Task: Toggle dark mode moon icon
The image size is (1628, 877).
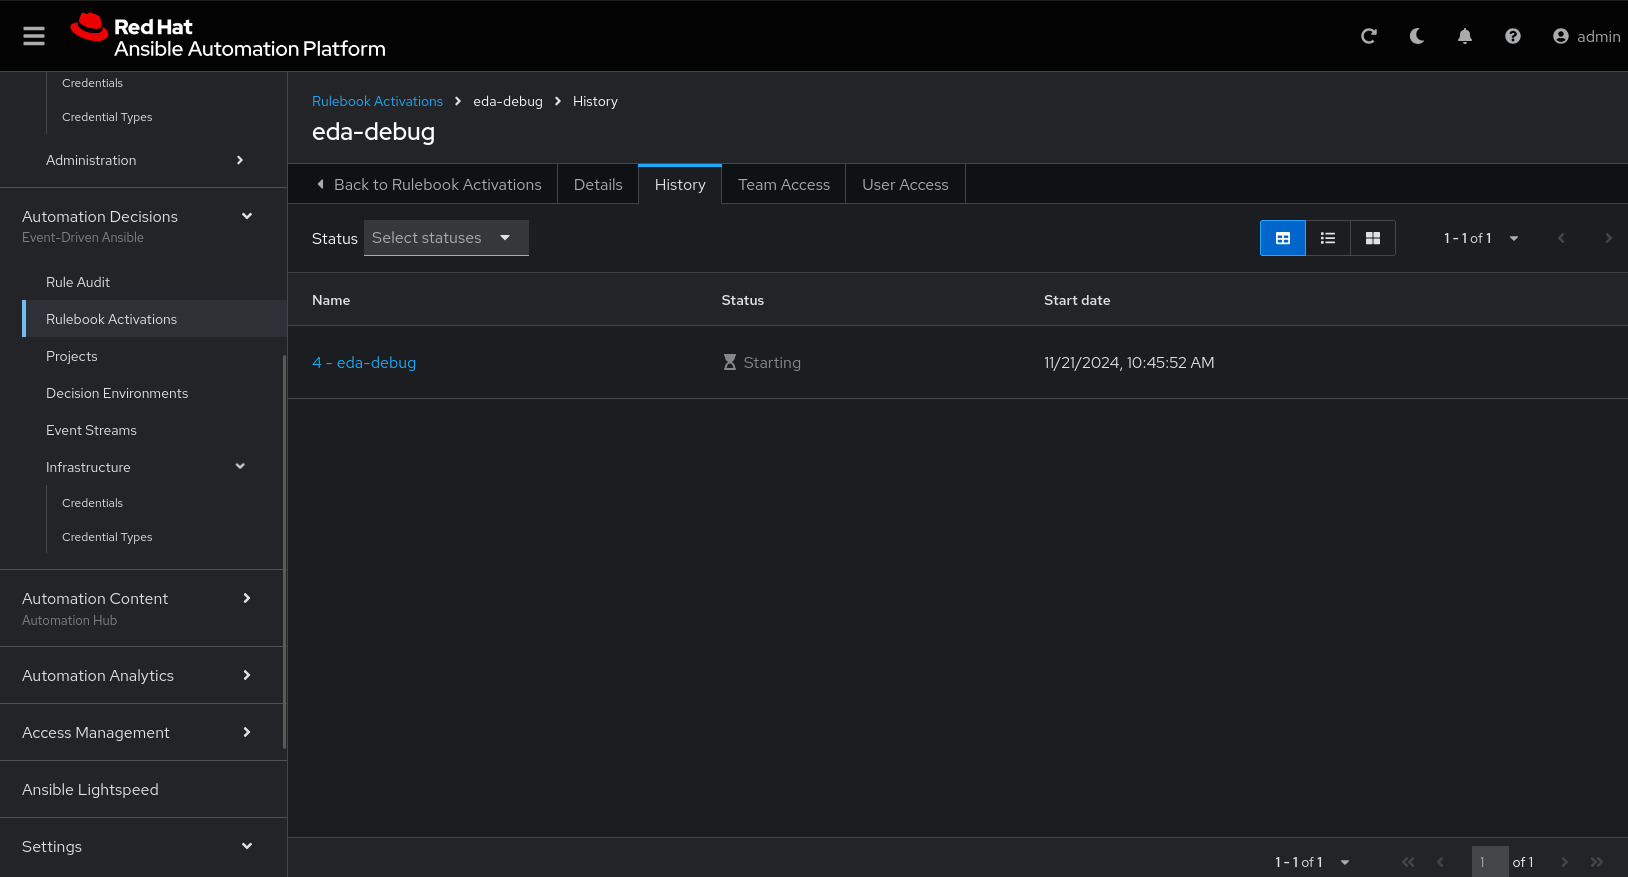Action: (x=1417, y=36)
